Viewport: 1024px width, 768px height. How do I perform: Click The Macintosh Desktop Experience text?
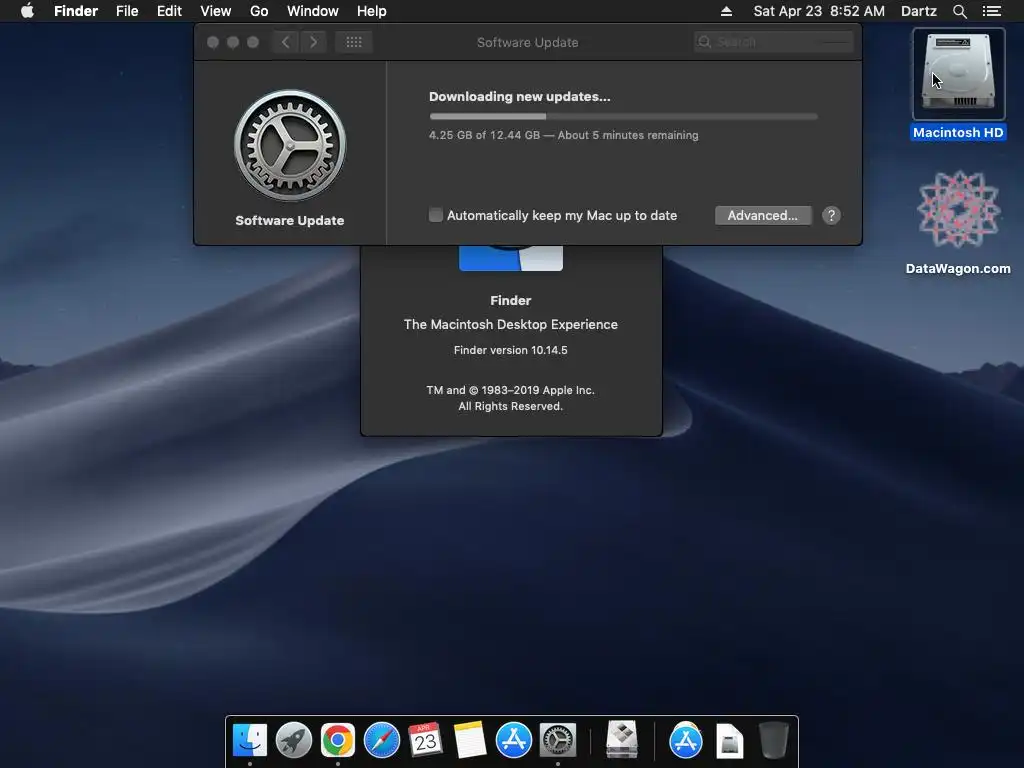coord(511,325)
